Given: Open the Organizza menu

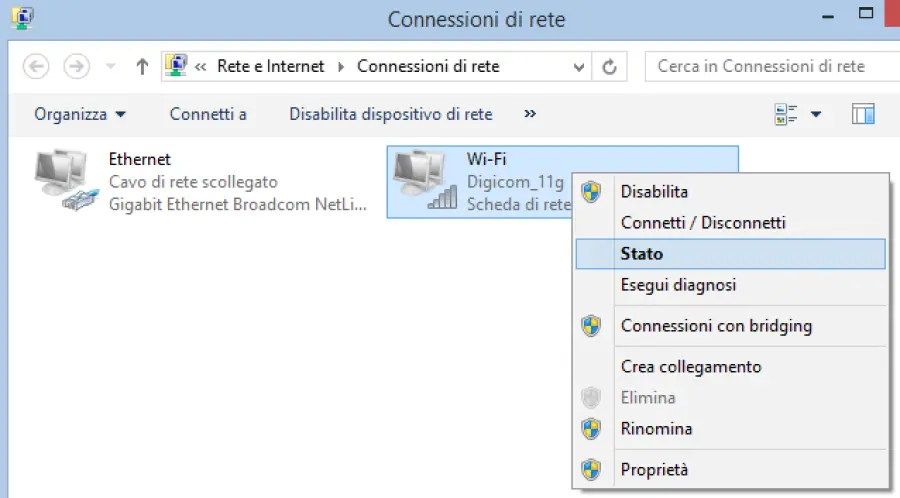Looking at the screenshot, I should (x=80, y=114).
